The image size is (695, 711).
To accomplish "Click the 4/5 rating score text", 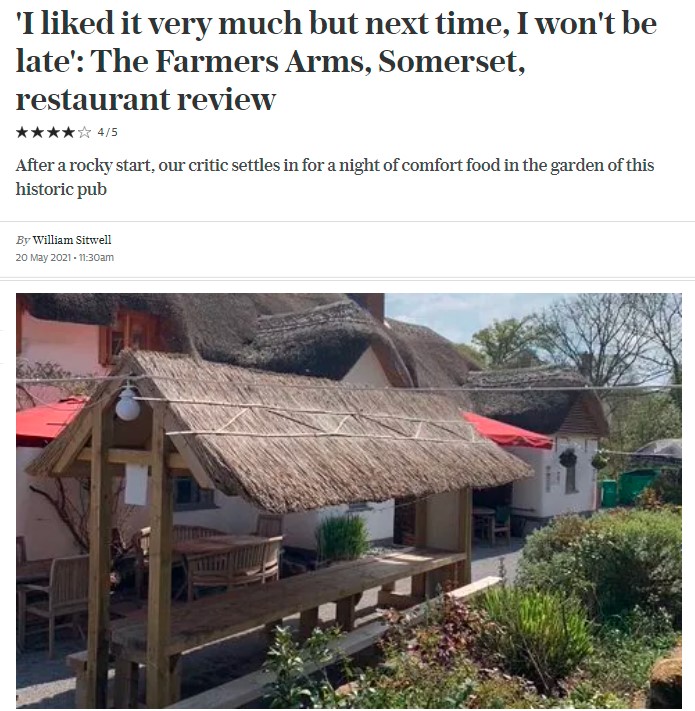I will 107,132.
